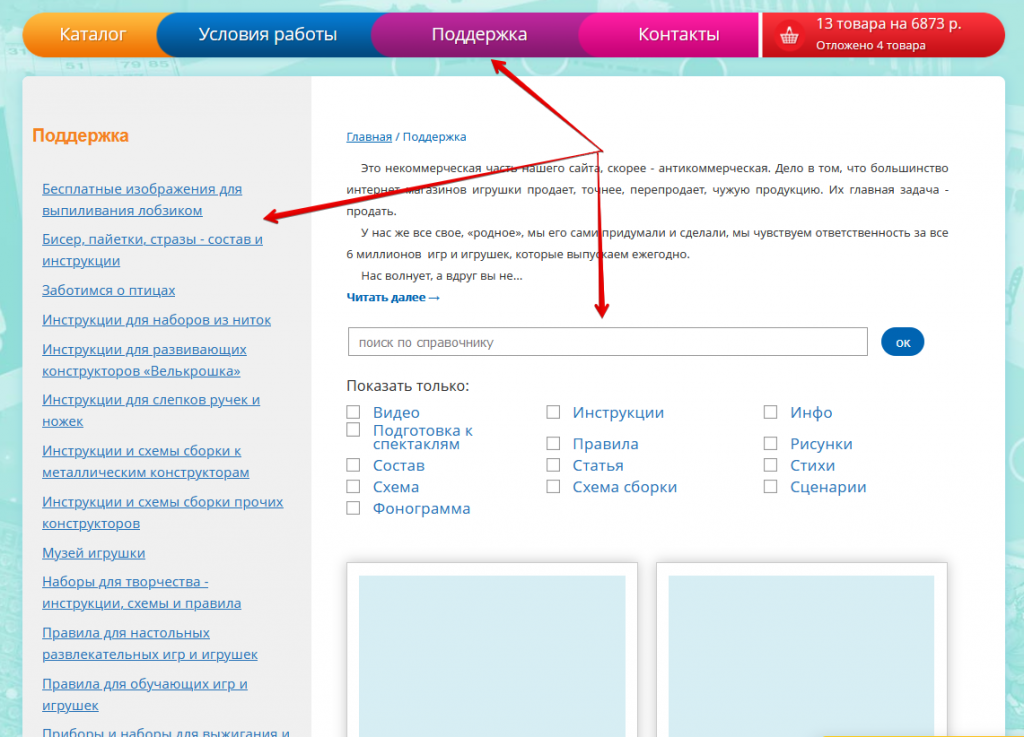Open the shopping basket icon
This screenshot has height=737, width=1024.
(789, 35)
